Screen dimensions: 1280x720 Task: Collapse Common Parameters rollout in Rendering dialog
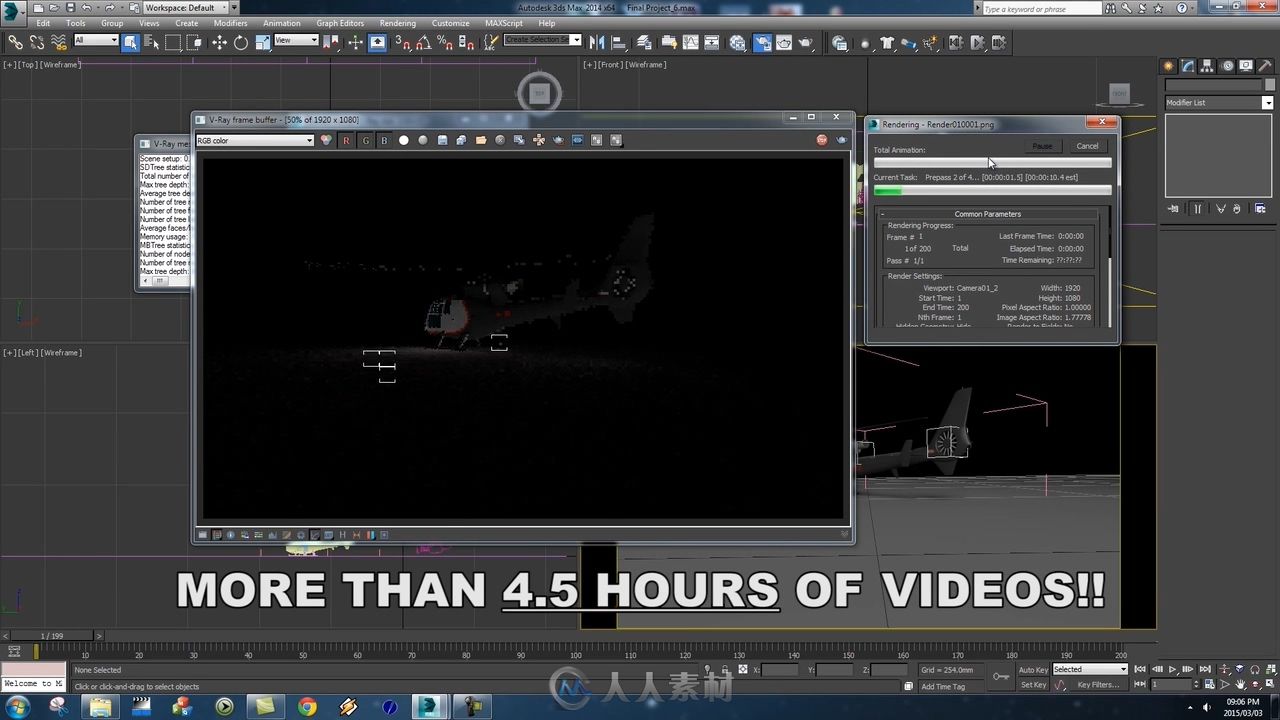pyautogui.click(x=987, y=214)
